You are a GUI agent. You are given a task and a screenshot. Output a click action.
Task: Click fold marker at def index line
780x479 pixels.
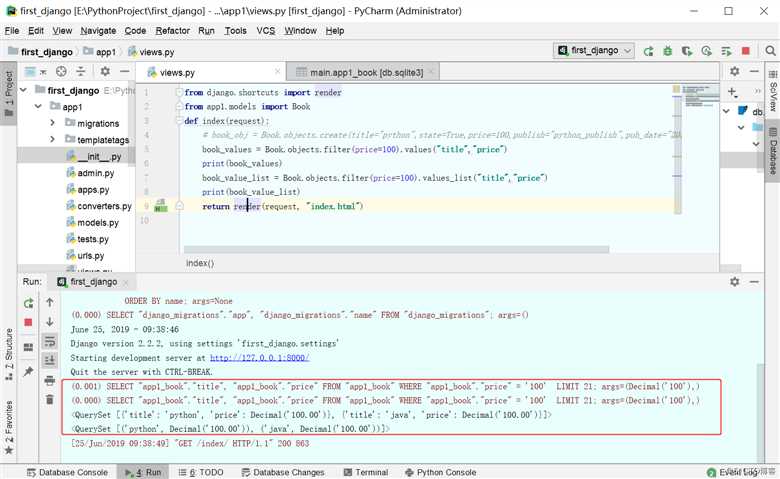[180, 120]
